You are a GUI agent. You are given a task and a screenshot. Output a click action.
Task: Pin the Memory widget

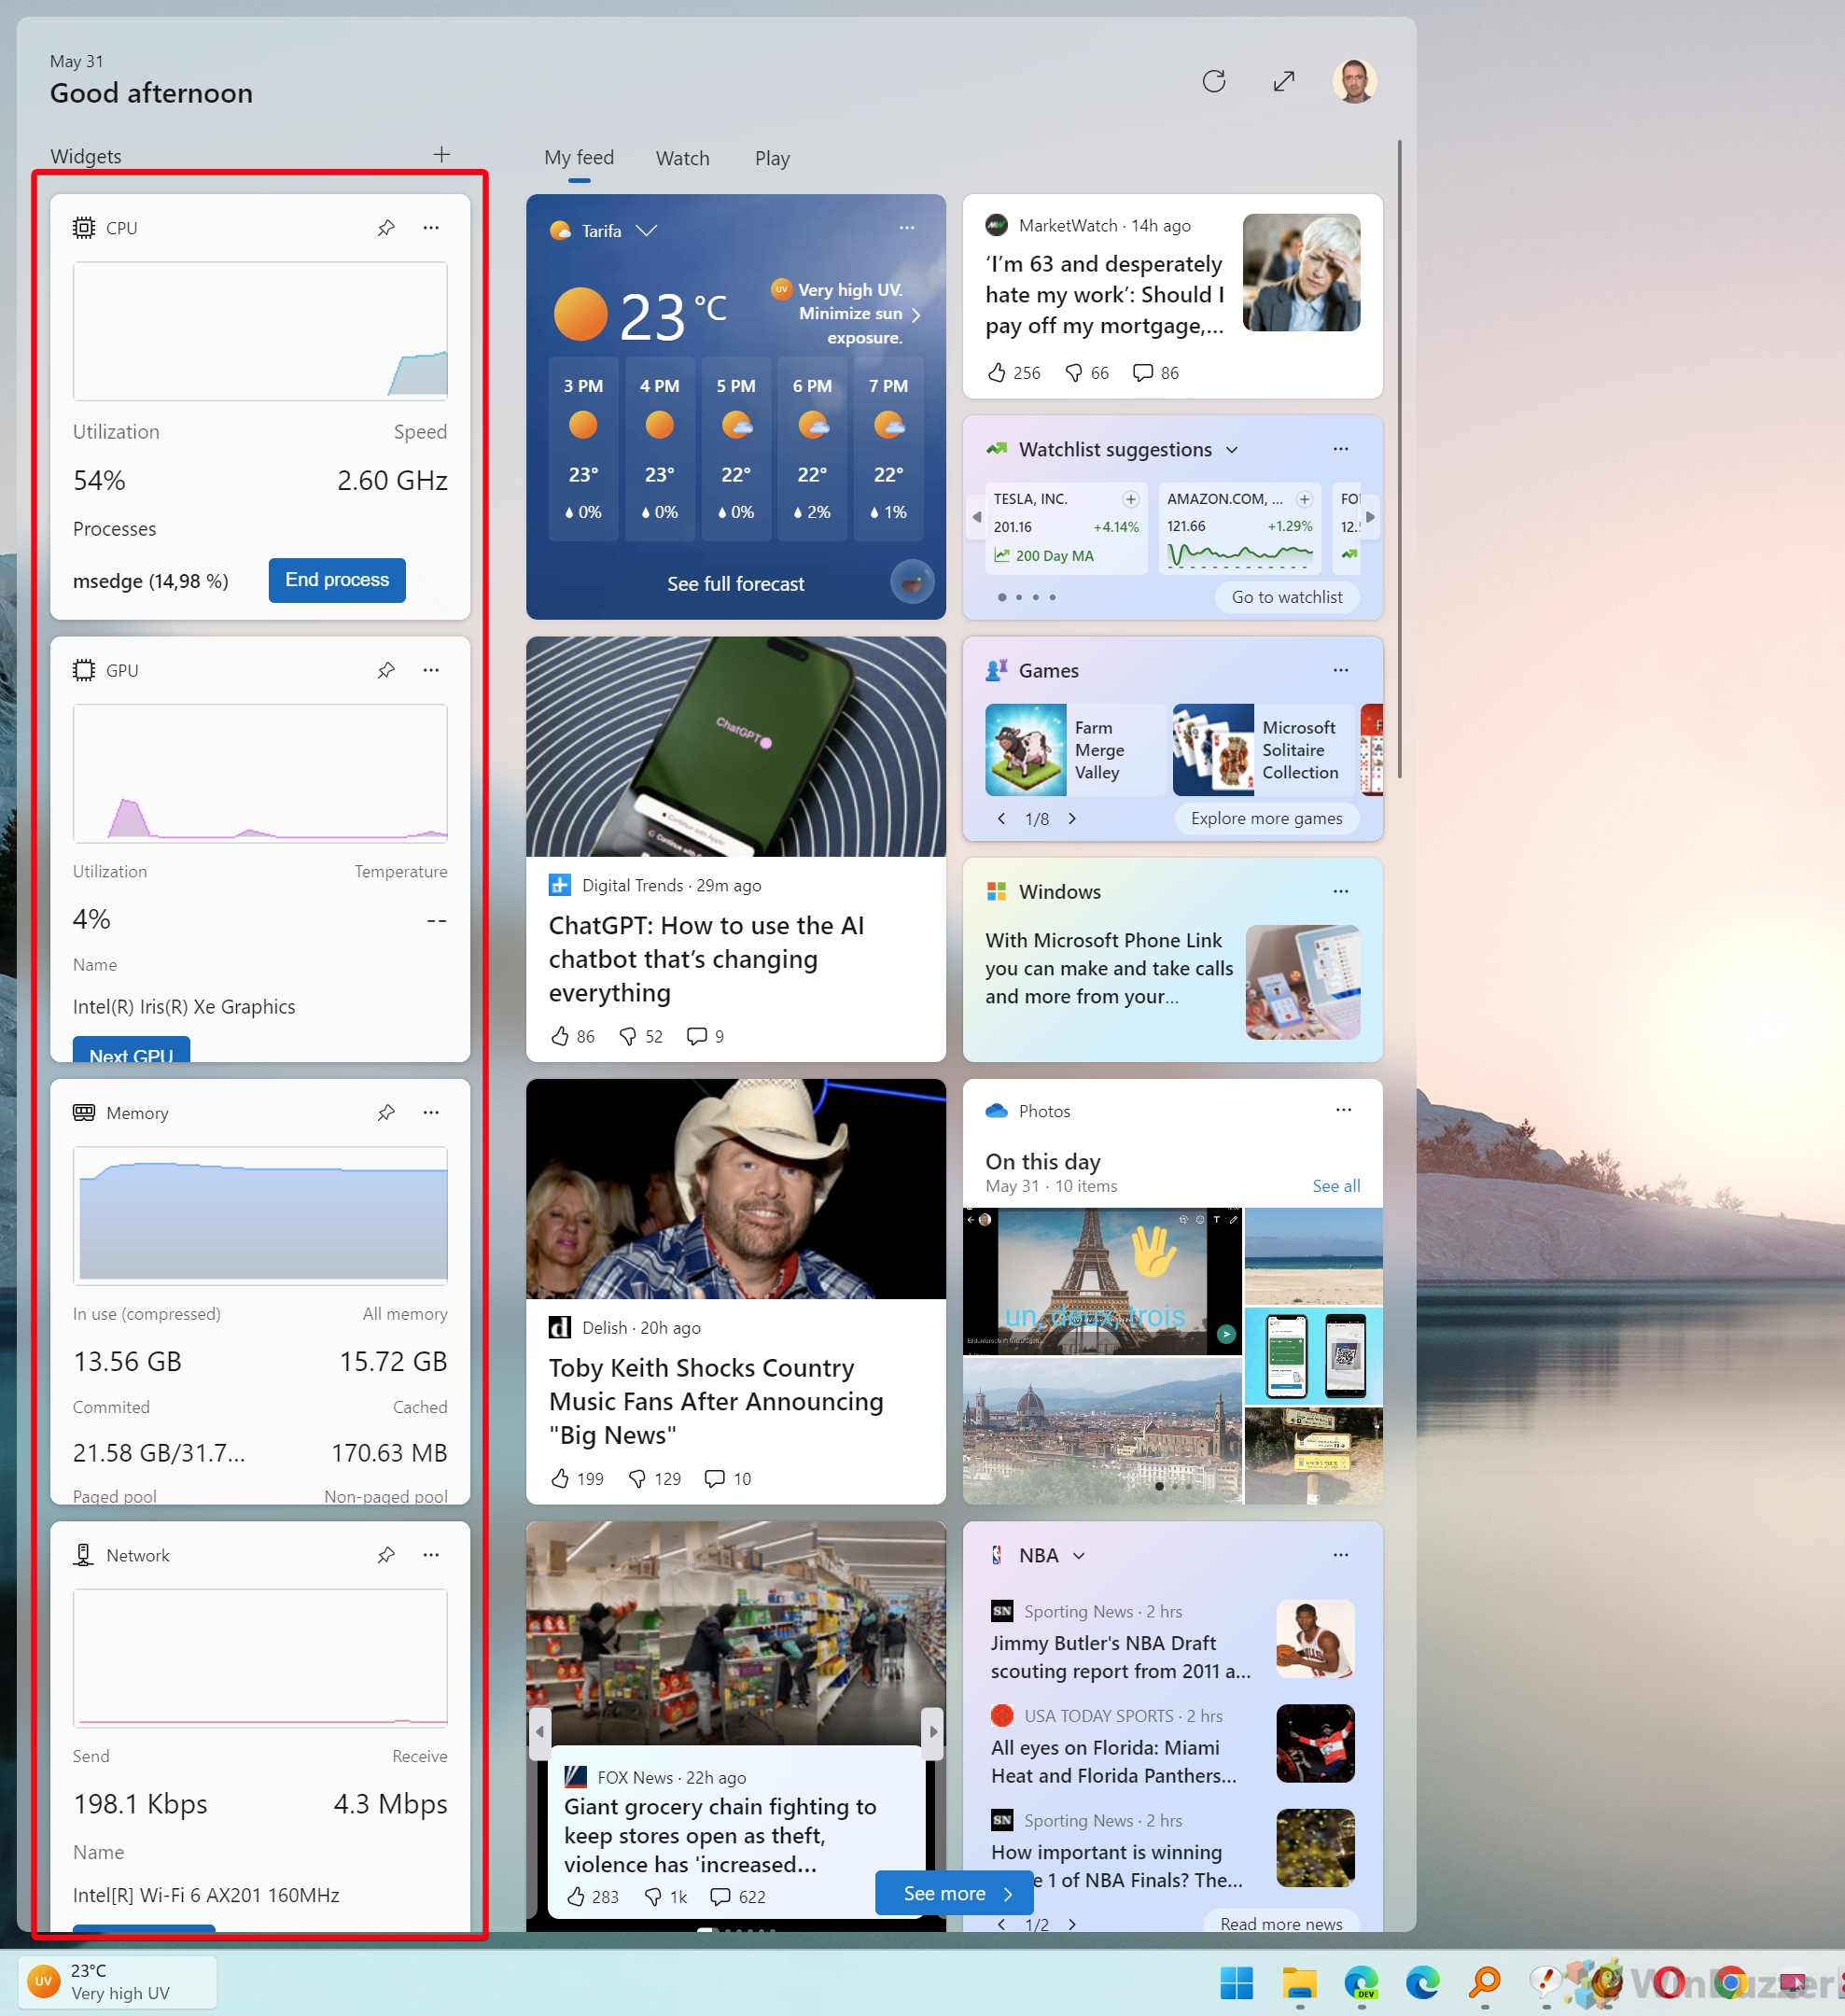386,1112
